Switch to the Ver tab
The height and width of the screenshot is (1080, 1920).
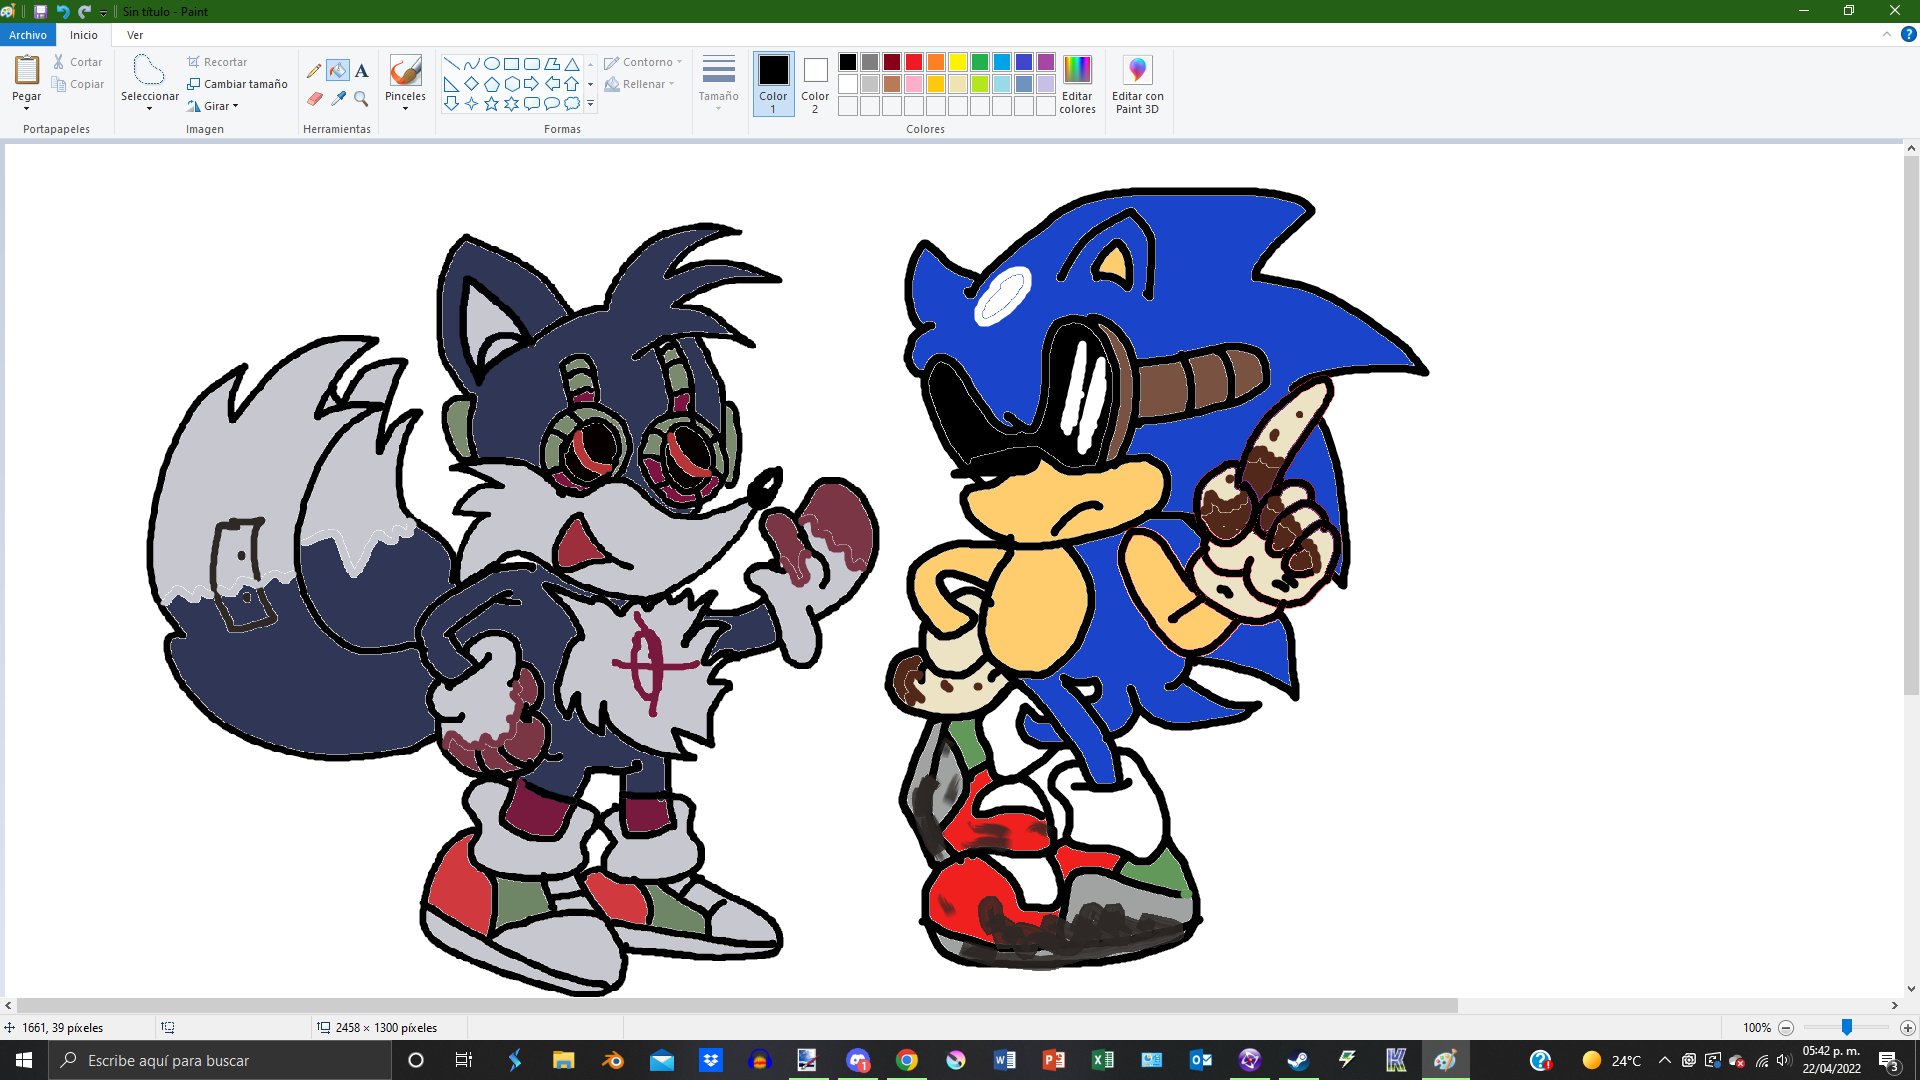135,35
